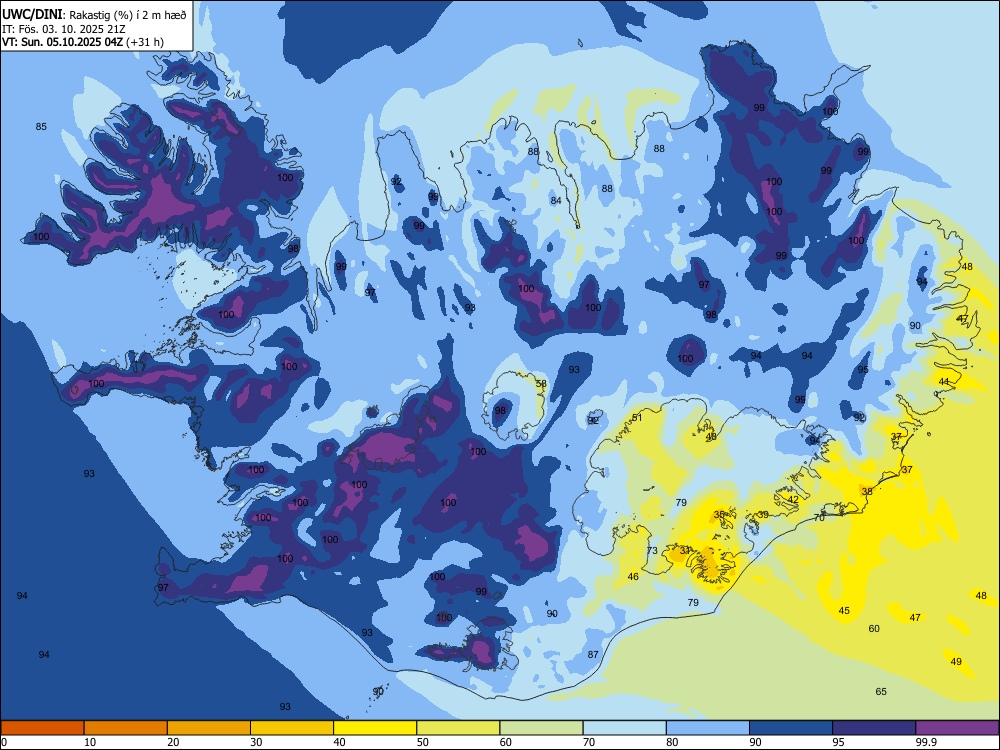Click the 85 humidity value over the sea
The height and width of the screenshot is (750, 1000).
click(x=41, y=127)
